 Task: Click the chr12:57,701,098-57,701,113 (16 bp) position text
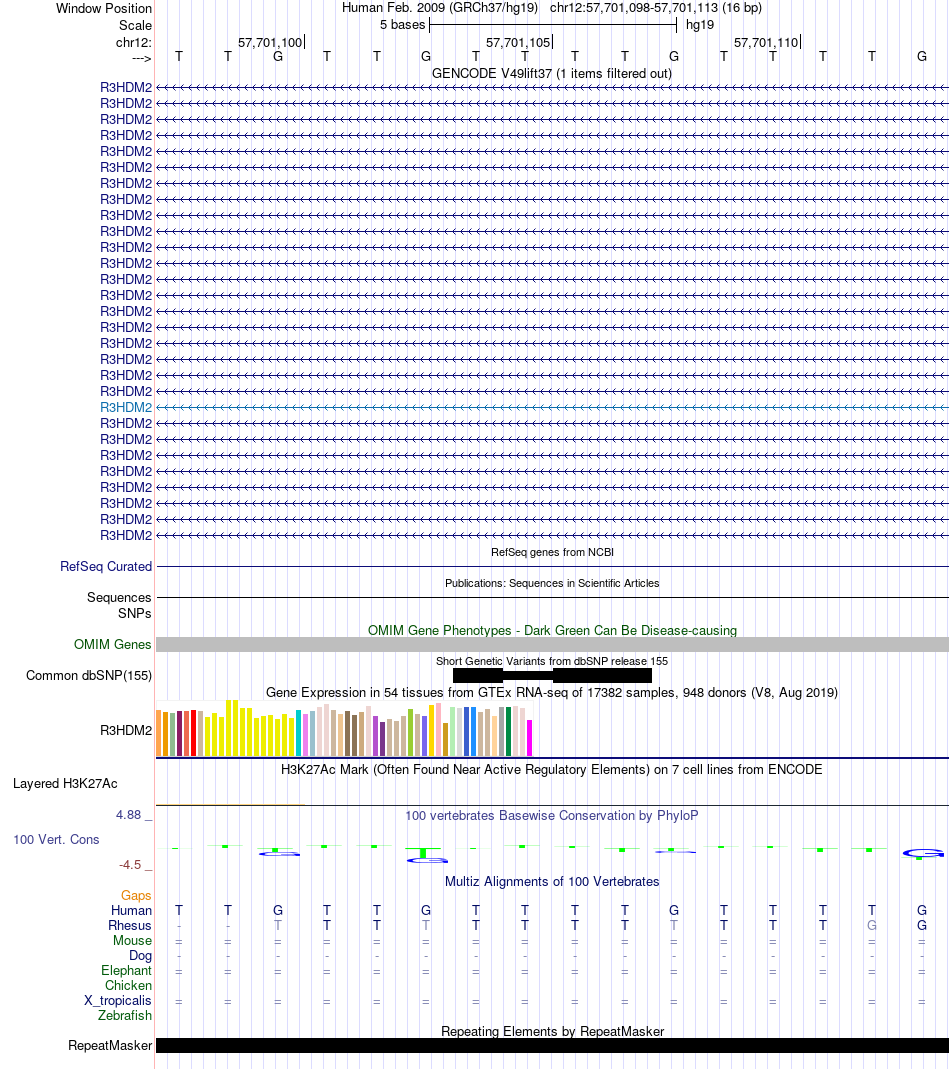[655, 7]
